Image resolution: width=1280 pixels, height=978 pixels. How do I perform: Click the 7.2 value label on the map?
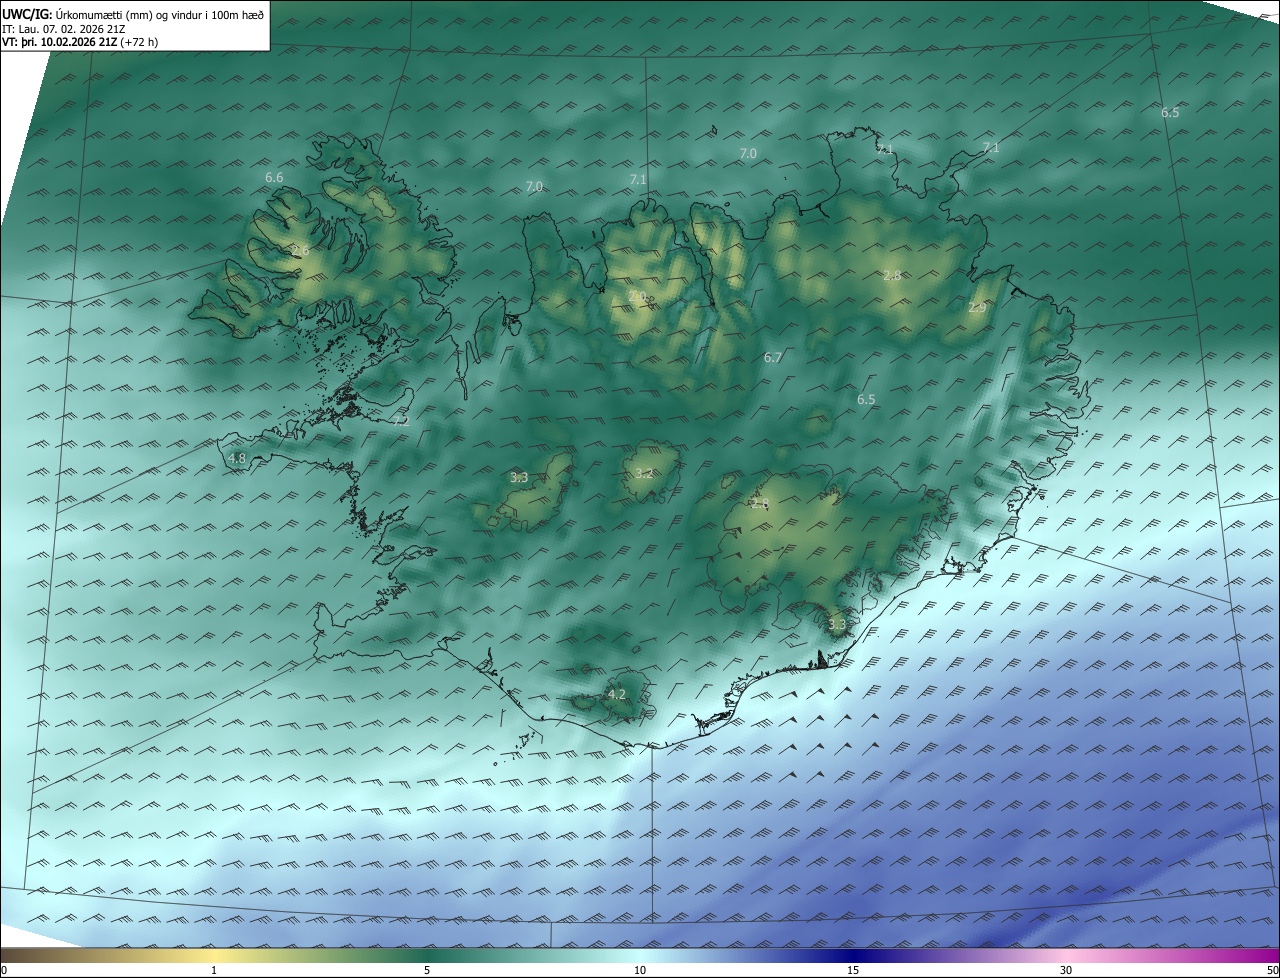pyautogui.click(x=401, y=421)
